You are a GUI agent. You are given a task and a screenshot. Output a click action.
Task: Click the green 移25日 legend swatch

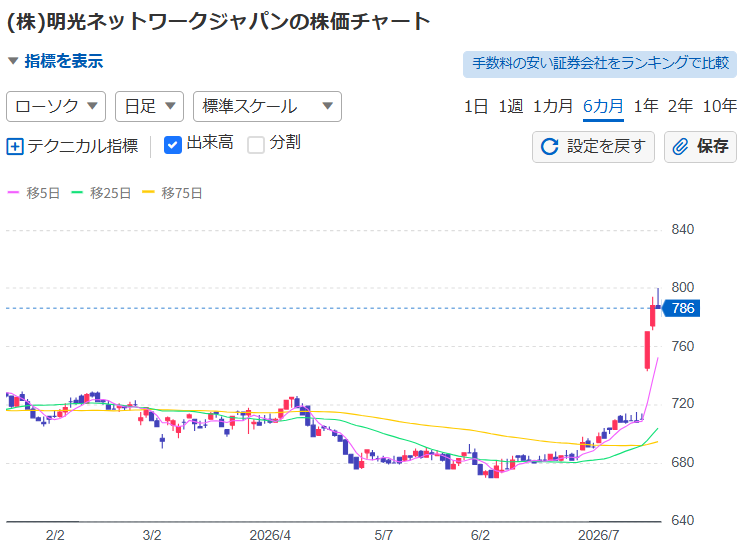click(77, 193)
